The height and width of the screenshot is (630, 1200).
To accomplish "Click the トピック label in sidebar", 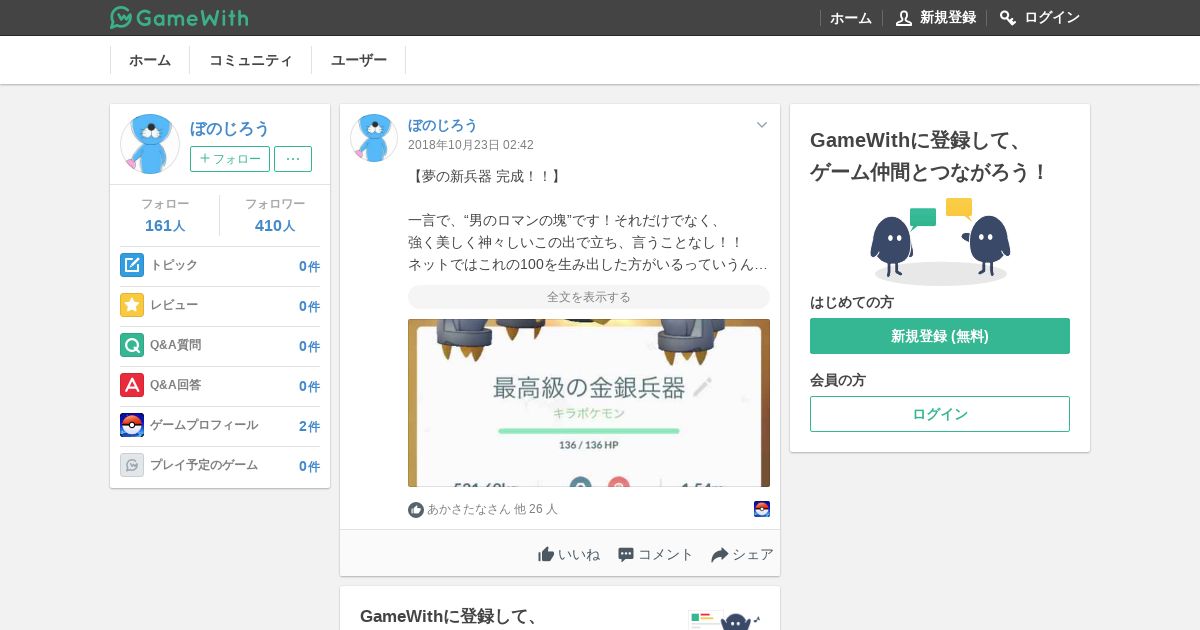I will [x=174, y=265].
